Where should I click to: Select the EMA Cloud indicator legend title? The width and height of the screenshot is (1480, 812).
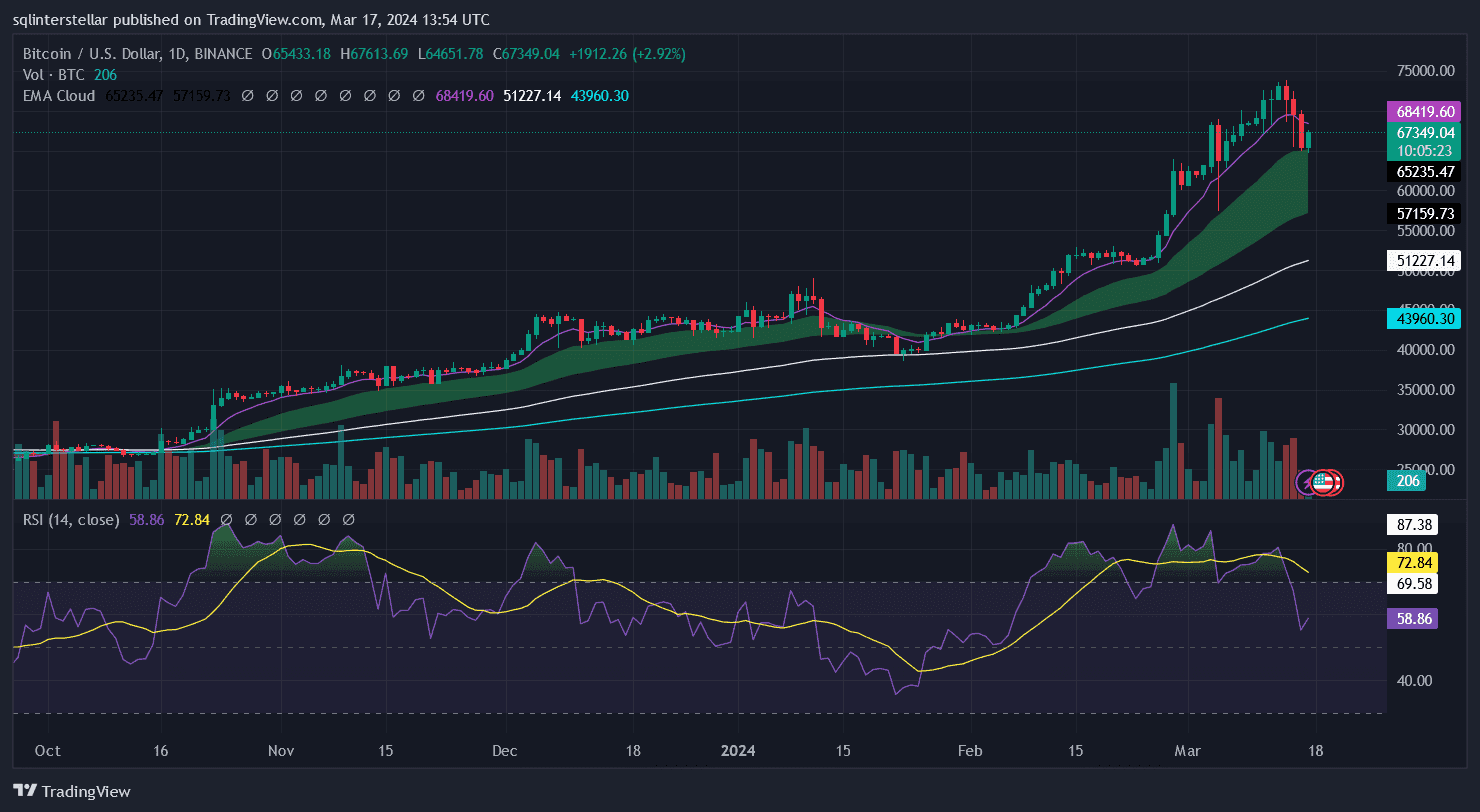tap(59, 96)
